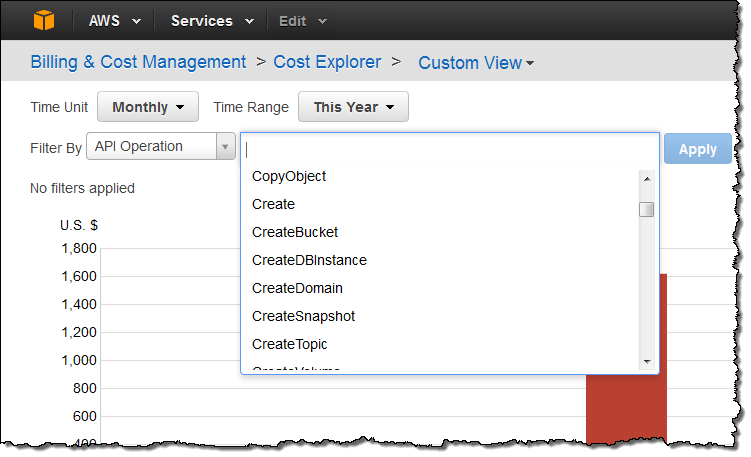Click the Apply button
The height and width of the screenshot is (457, 751).
point(698,149)
